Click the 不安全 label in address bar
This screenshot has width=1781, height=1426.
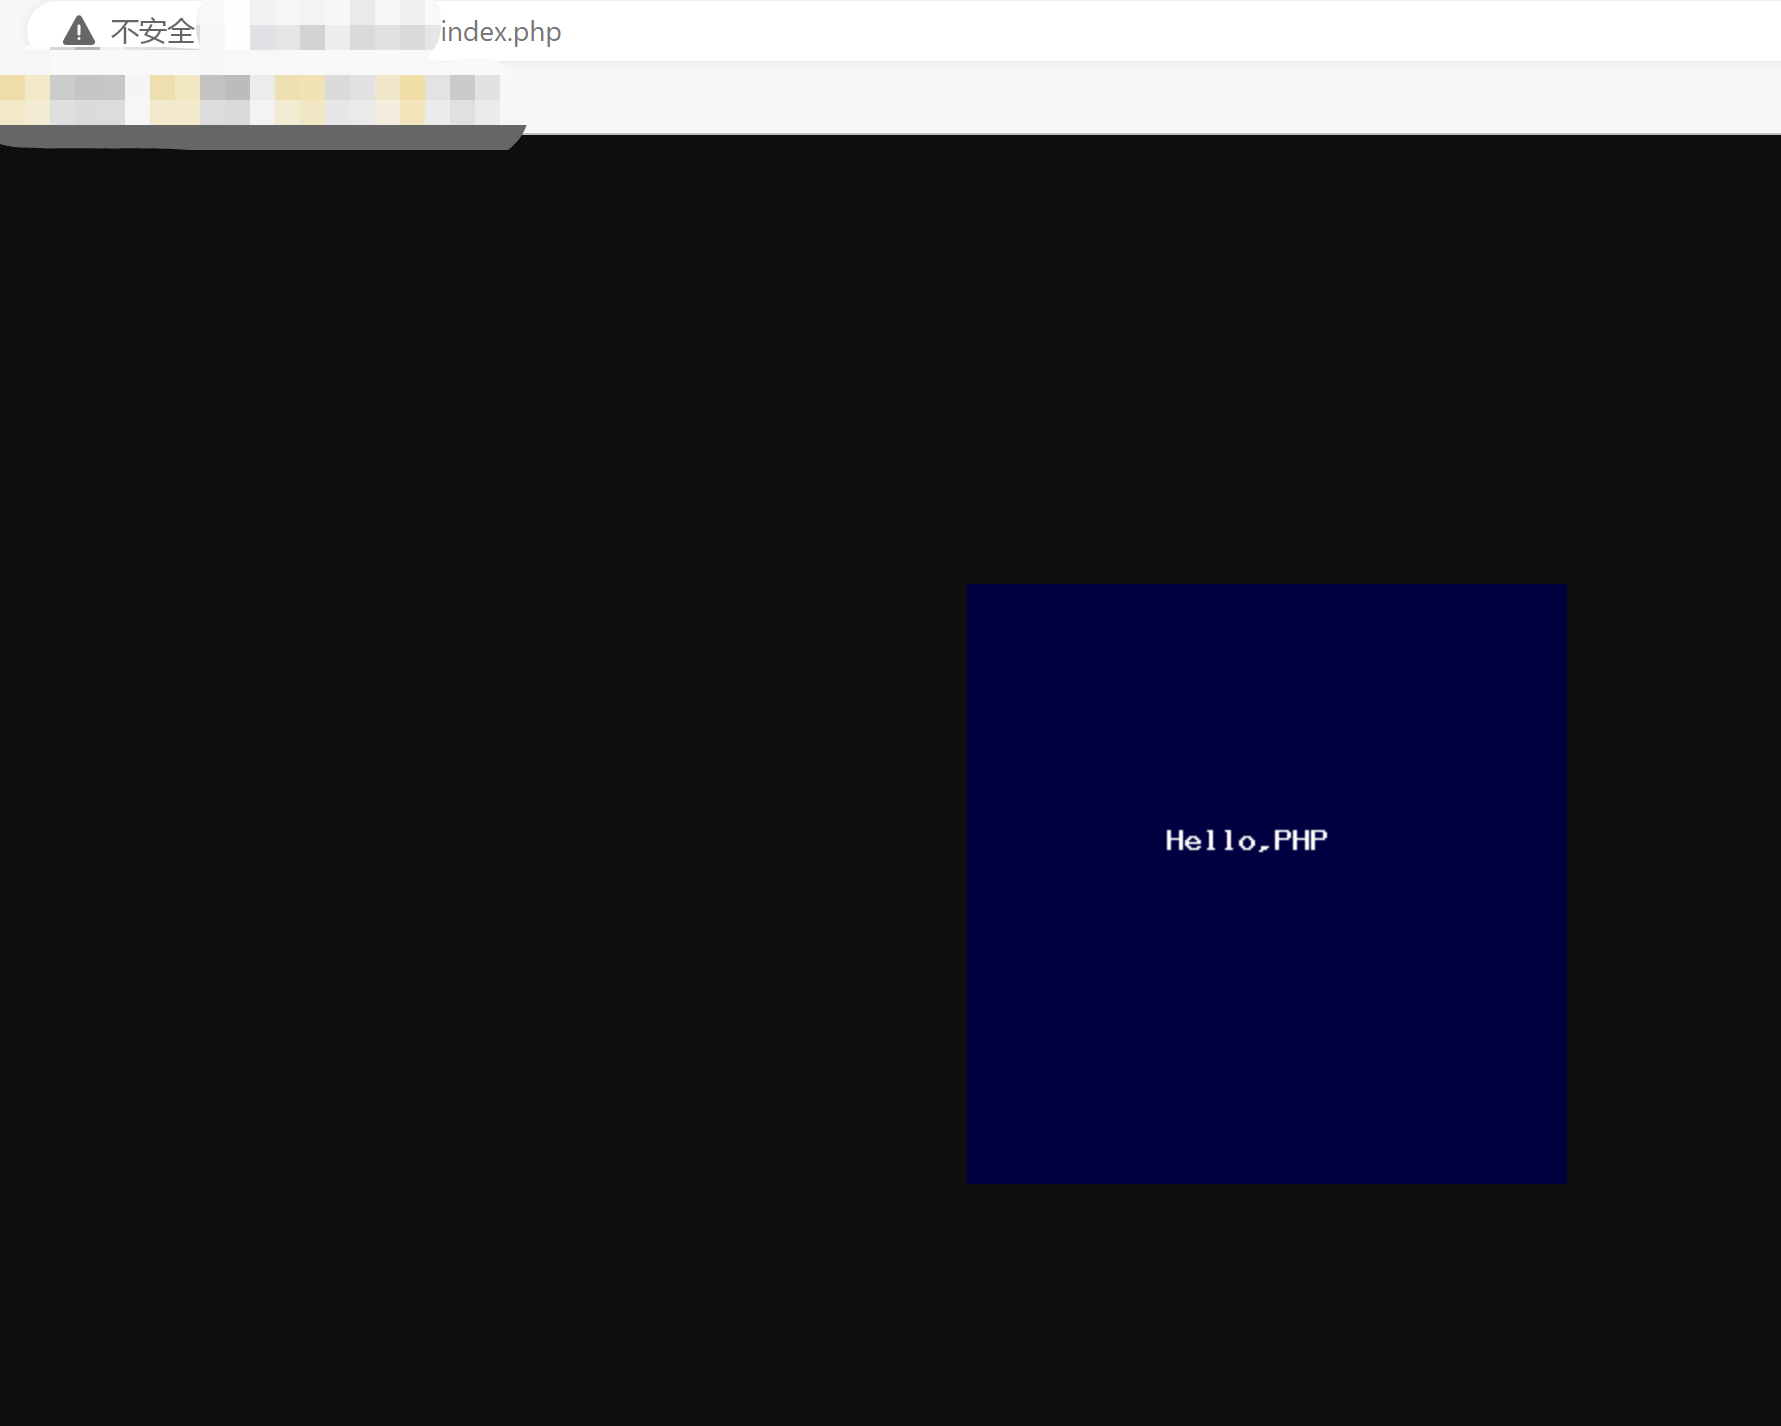click(x=152, y=32)
